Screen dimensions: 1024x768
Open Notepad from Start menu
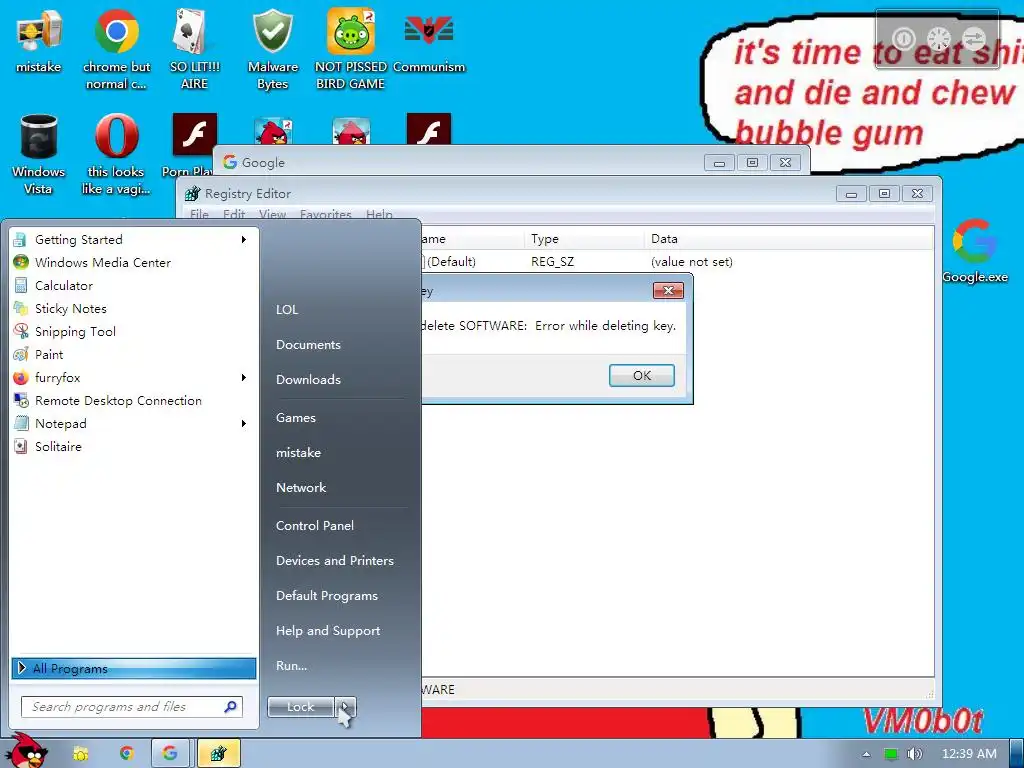tap(133, 423)
